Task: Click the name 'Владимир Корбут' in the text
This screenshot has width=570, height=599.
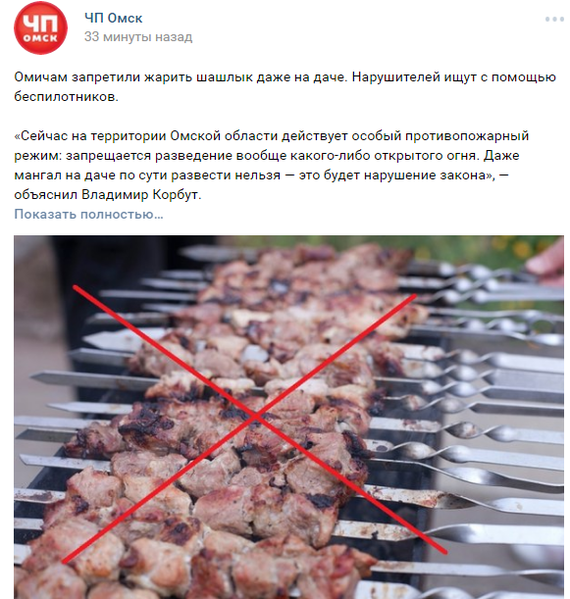Action: [x=141, y=194]
